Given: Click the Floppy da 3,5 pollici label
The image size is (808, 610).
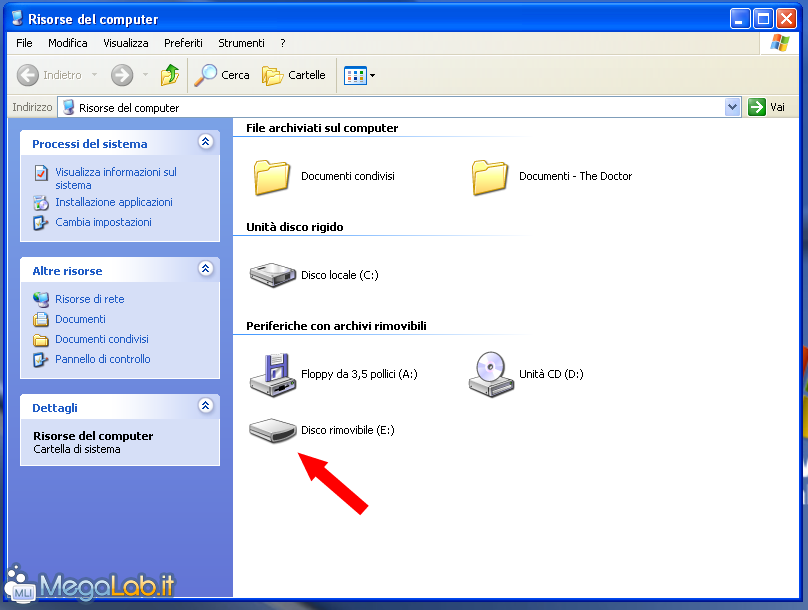Looking at the screenshot, I should (x=359, y=375).
